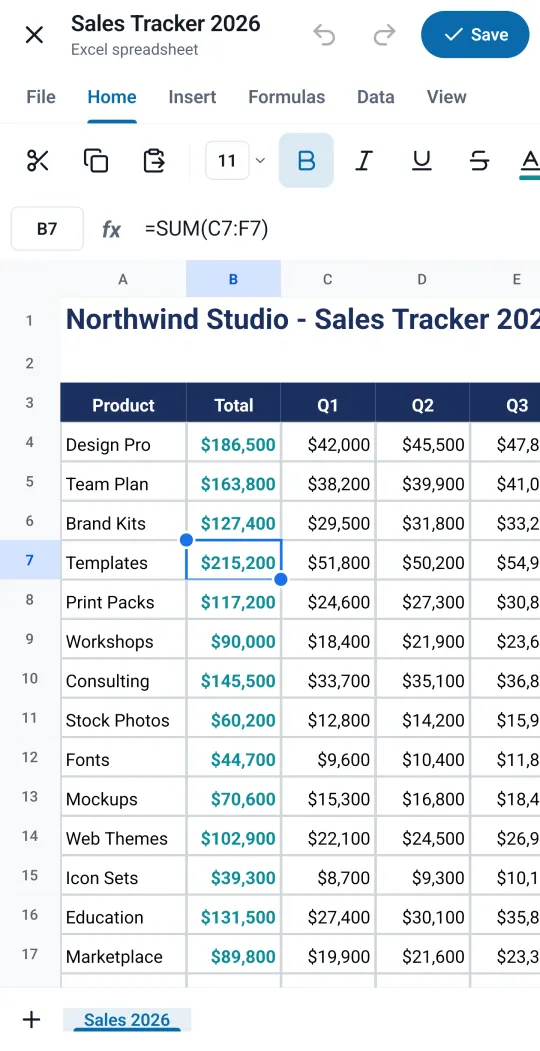Image resolution: width=540 pixels, height=1051 pixels.
Task: Select the $9,600 Q1 cell
Action: tap(328, 759)
